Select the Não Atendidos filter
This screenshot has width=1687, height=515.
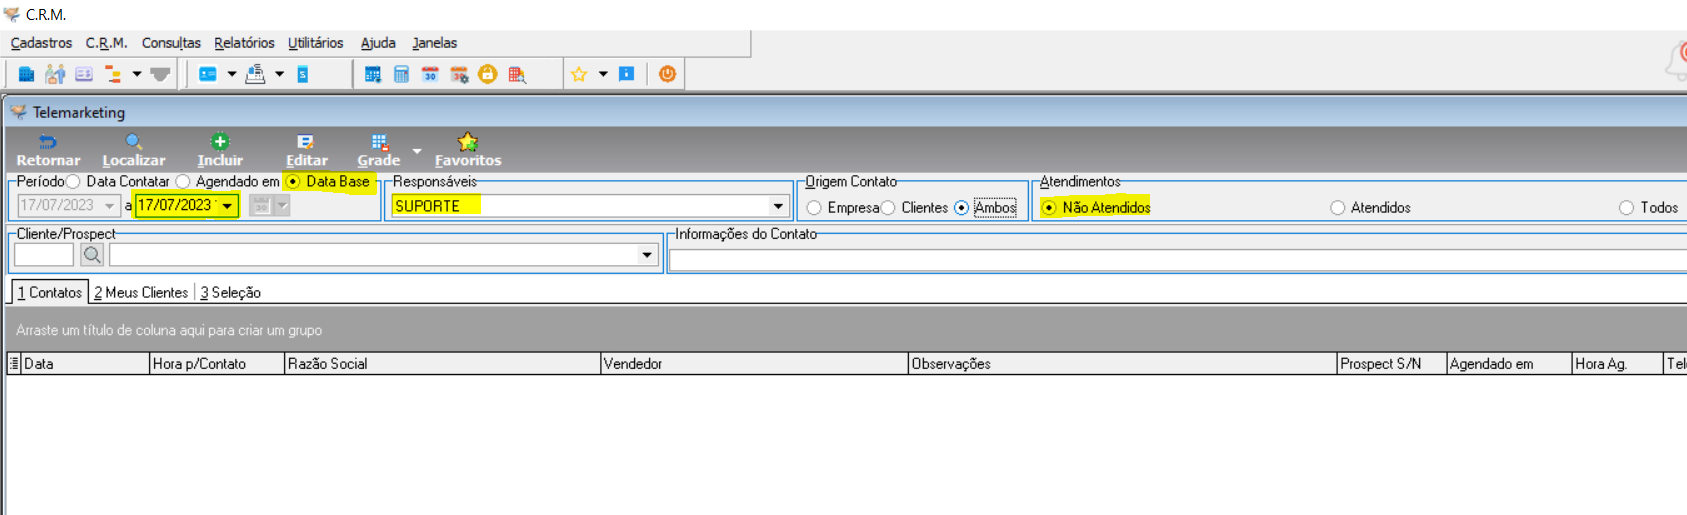coord(1049,208)
